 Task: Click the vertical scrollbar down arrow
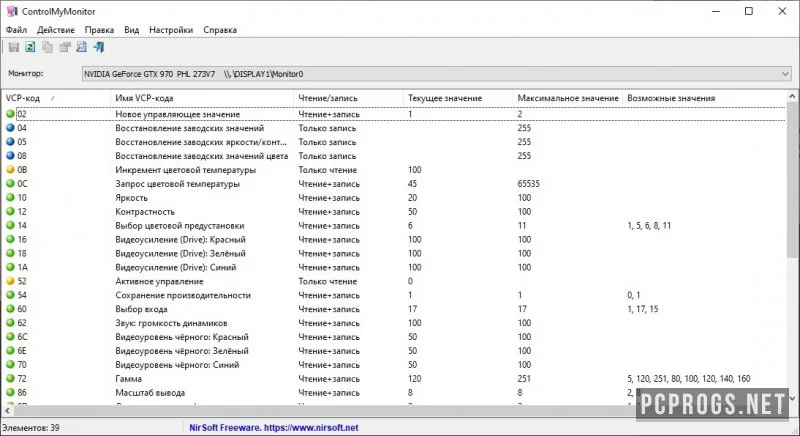[x=792, y=398]
